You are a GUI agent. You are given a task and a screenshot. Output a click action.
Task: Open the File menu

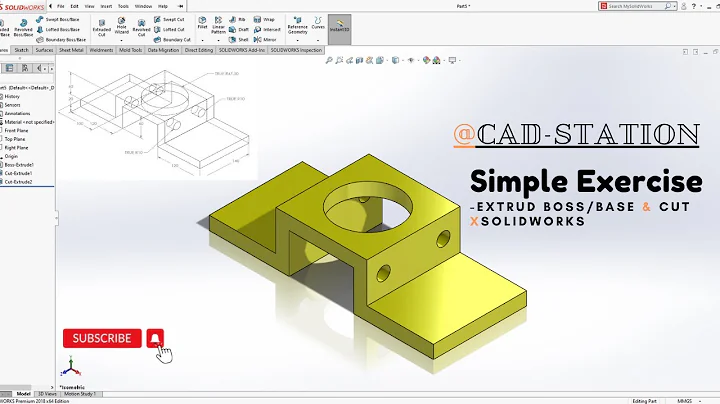tap(61, 6)
